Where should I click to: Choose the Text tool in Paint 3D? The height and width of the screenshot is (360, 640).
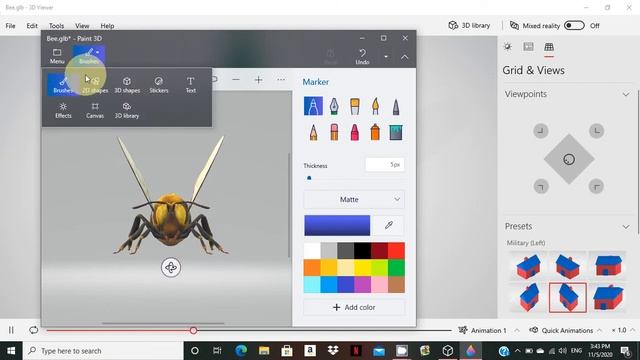coord(191,84)
